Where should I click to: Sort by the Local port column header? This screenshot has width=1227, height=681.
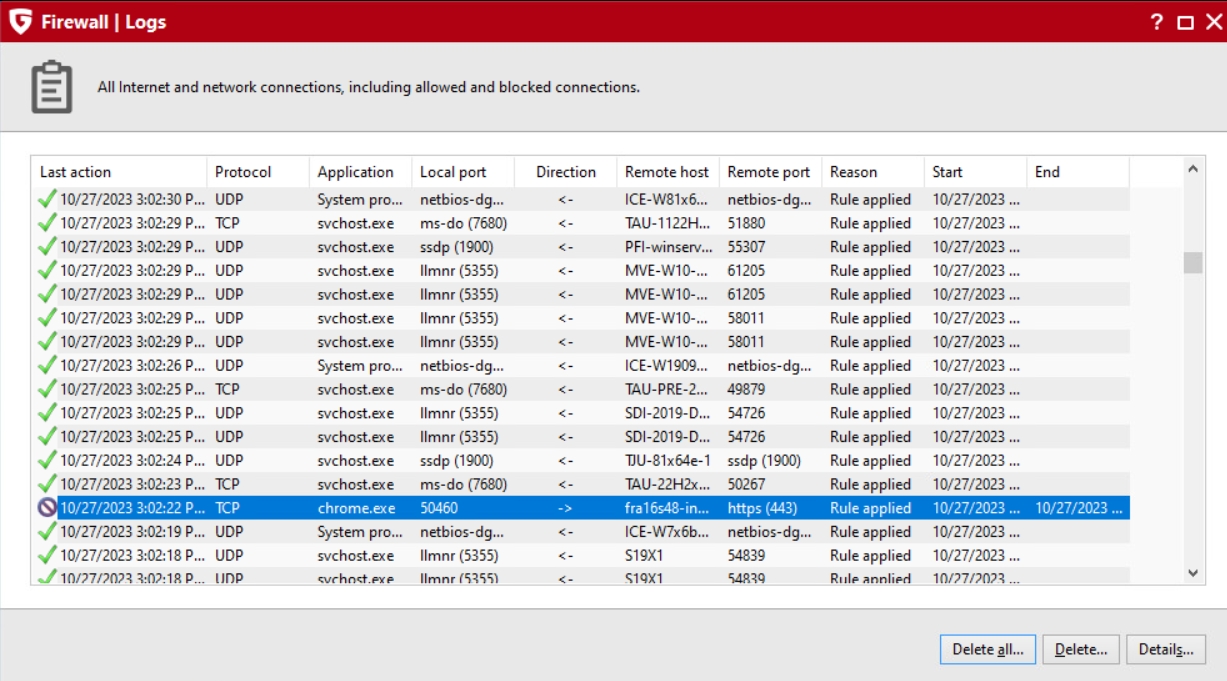(x=463, y=172)
